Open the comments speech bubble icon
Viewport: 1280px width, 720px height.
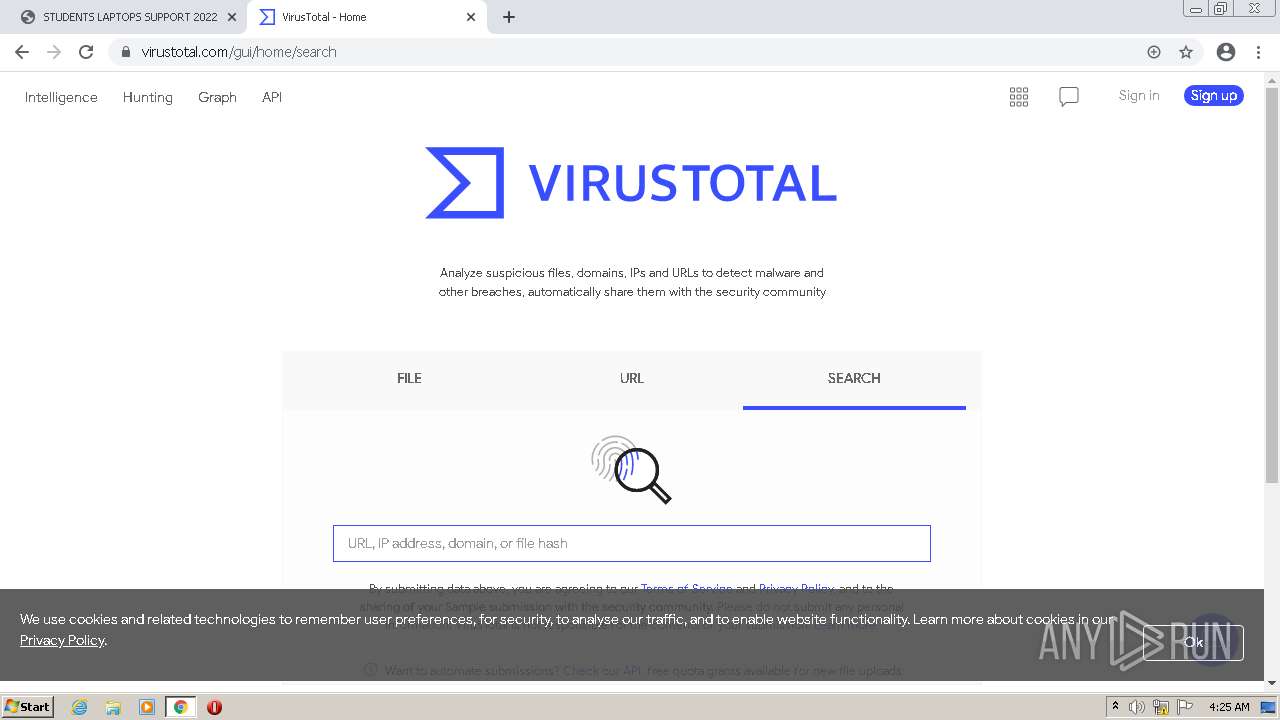pos(1069,97)
